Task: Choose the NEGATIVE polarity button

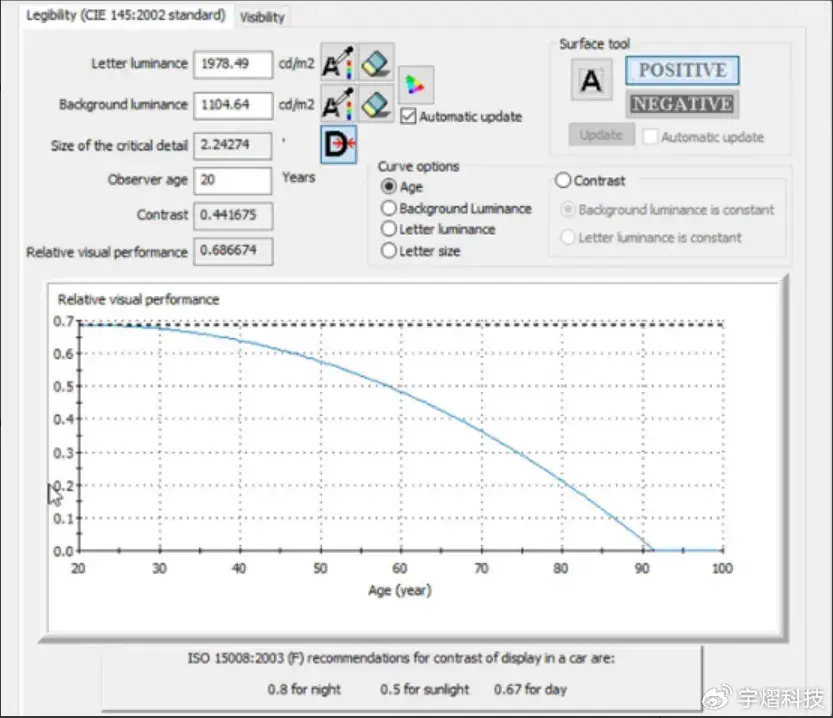Action: pyautogui.click(x=682, y=104)
